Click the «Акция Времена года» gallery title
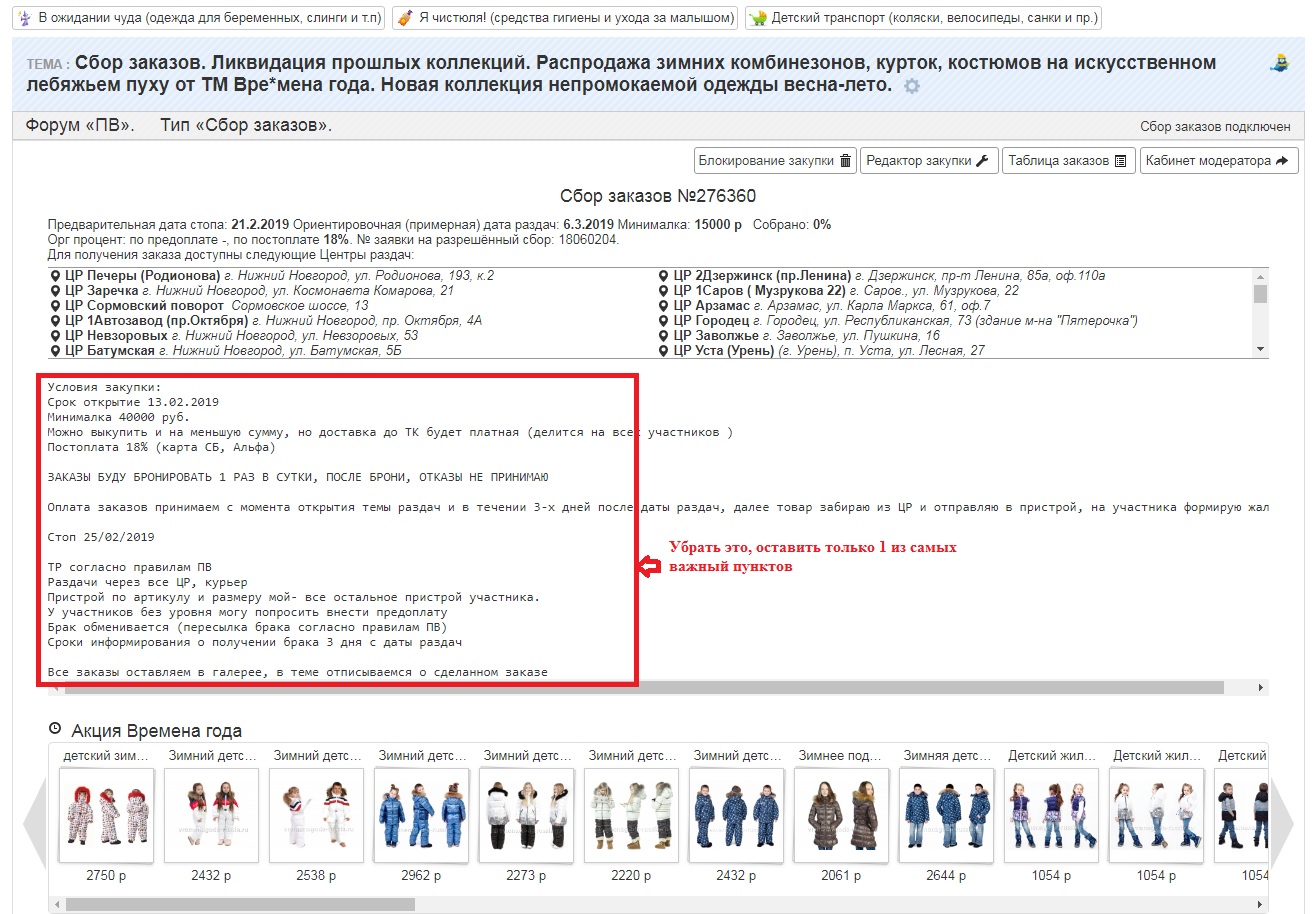The width and height of the screenshot is (1313, 914). coord(157,730)
